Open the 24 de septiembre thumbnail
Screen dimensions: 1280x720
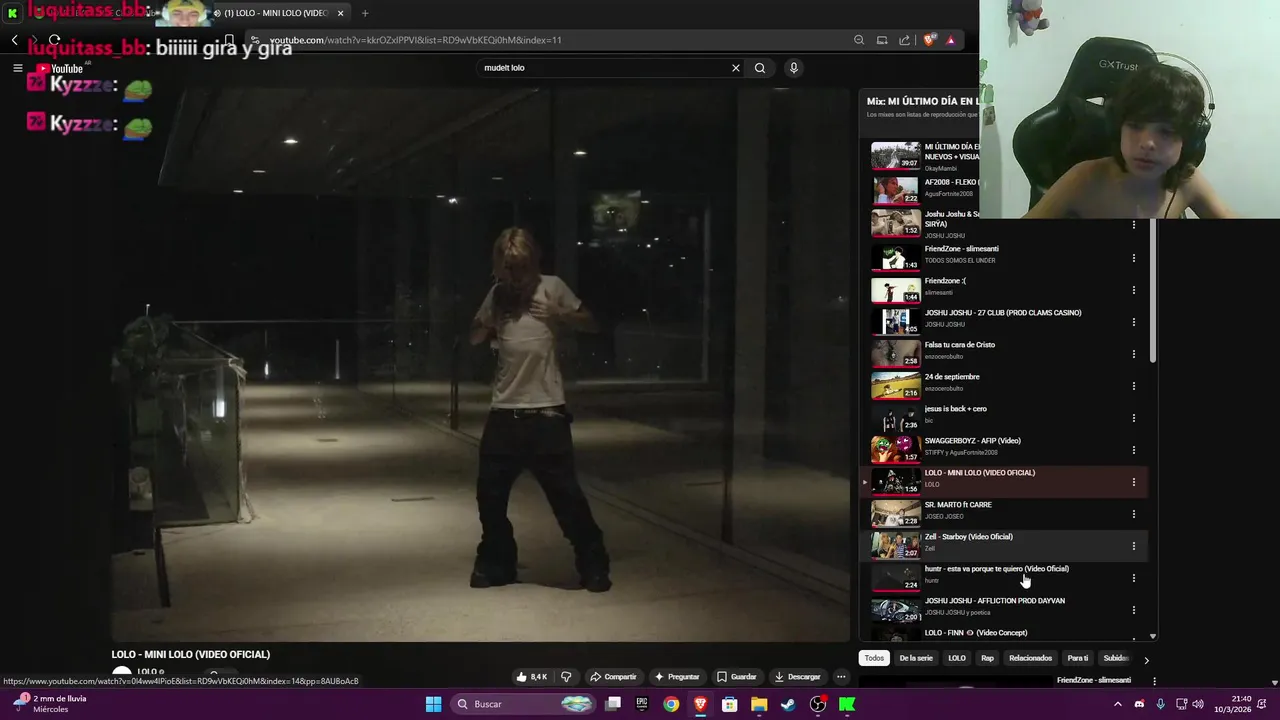point(895,386)
